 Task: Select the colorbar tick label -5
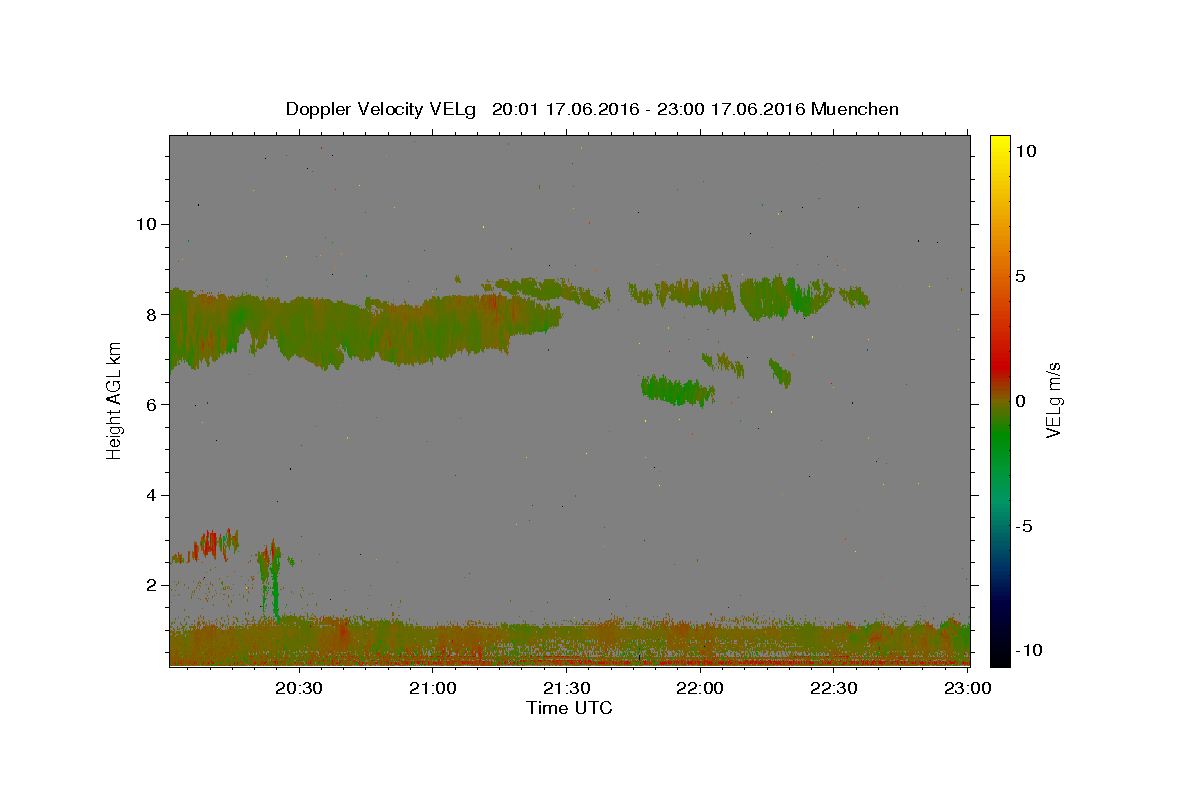[x=1025, y=526]
